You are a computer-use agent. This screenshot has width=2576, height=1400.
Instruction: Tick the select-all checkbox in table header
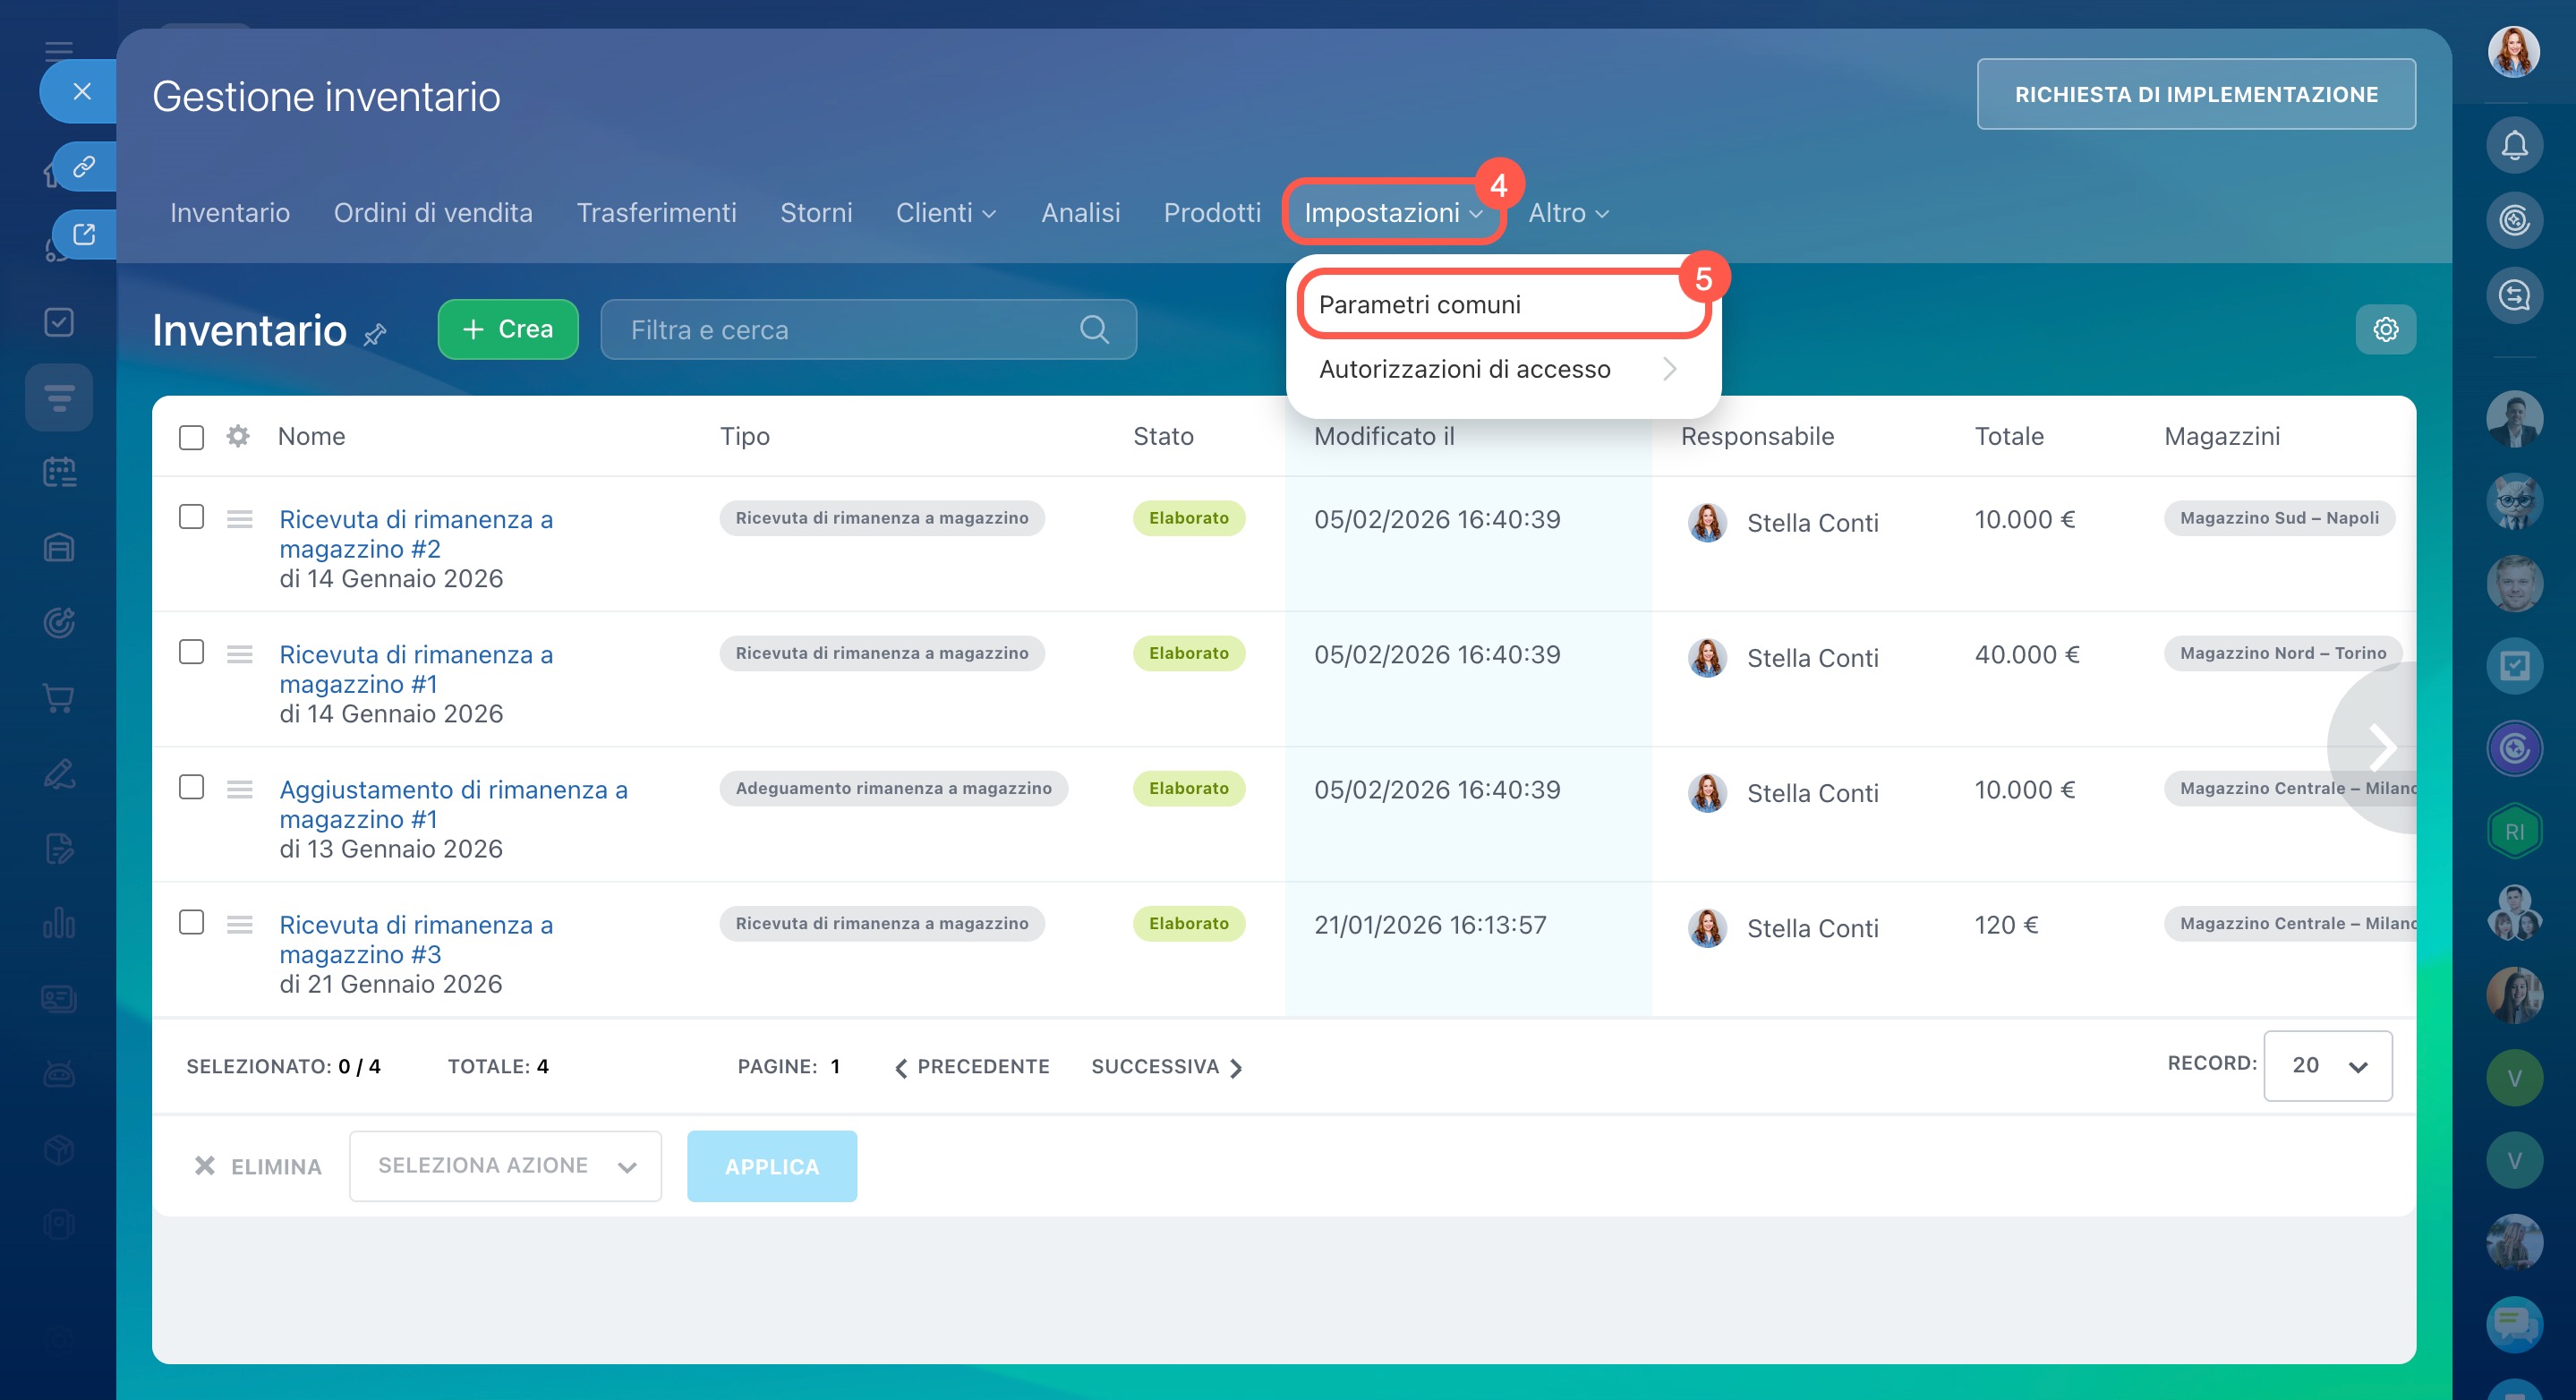191,437
